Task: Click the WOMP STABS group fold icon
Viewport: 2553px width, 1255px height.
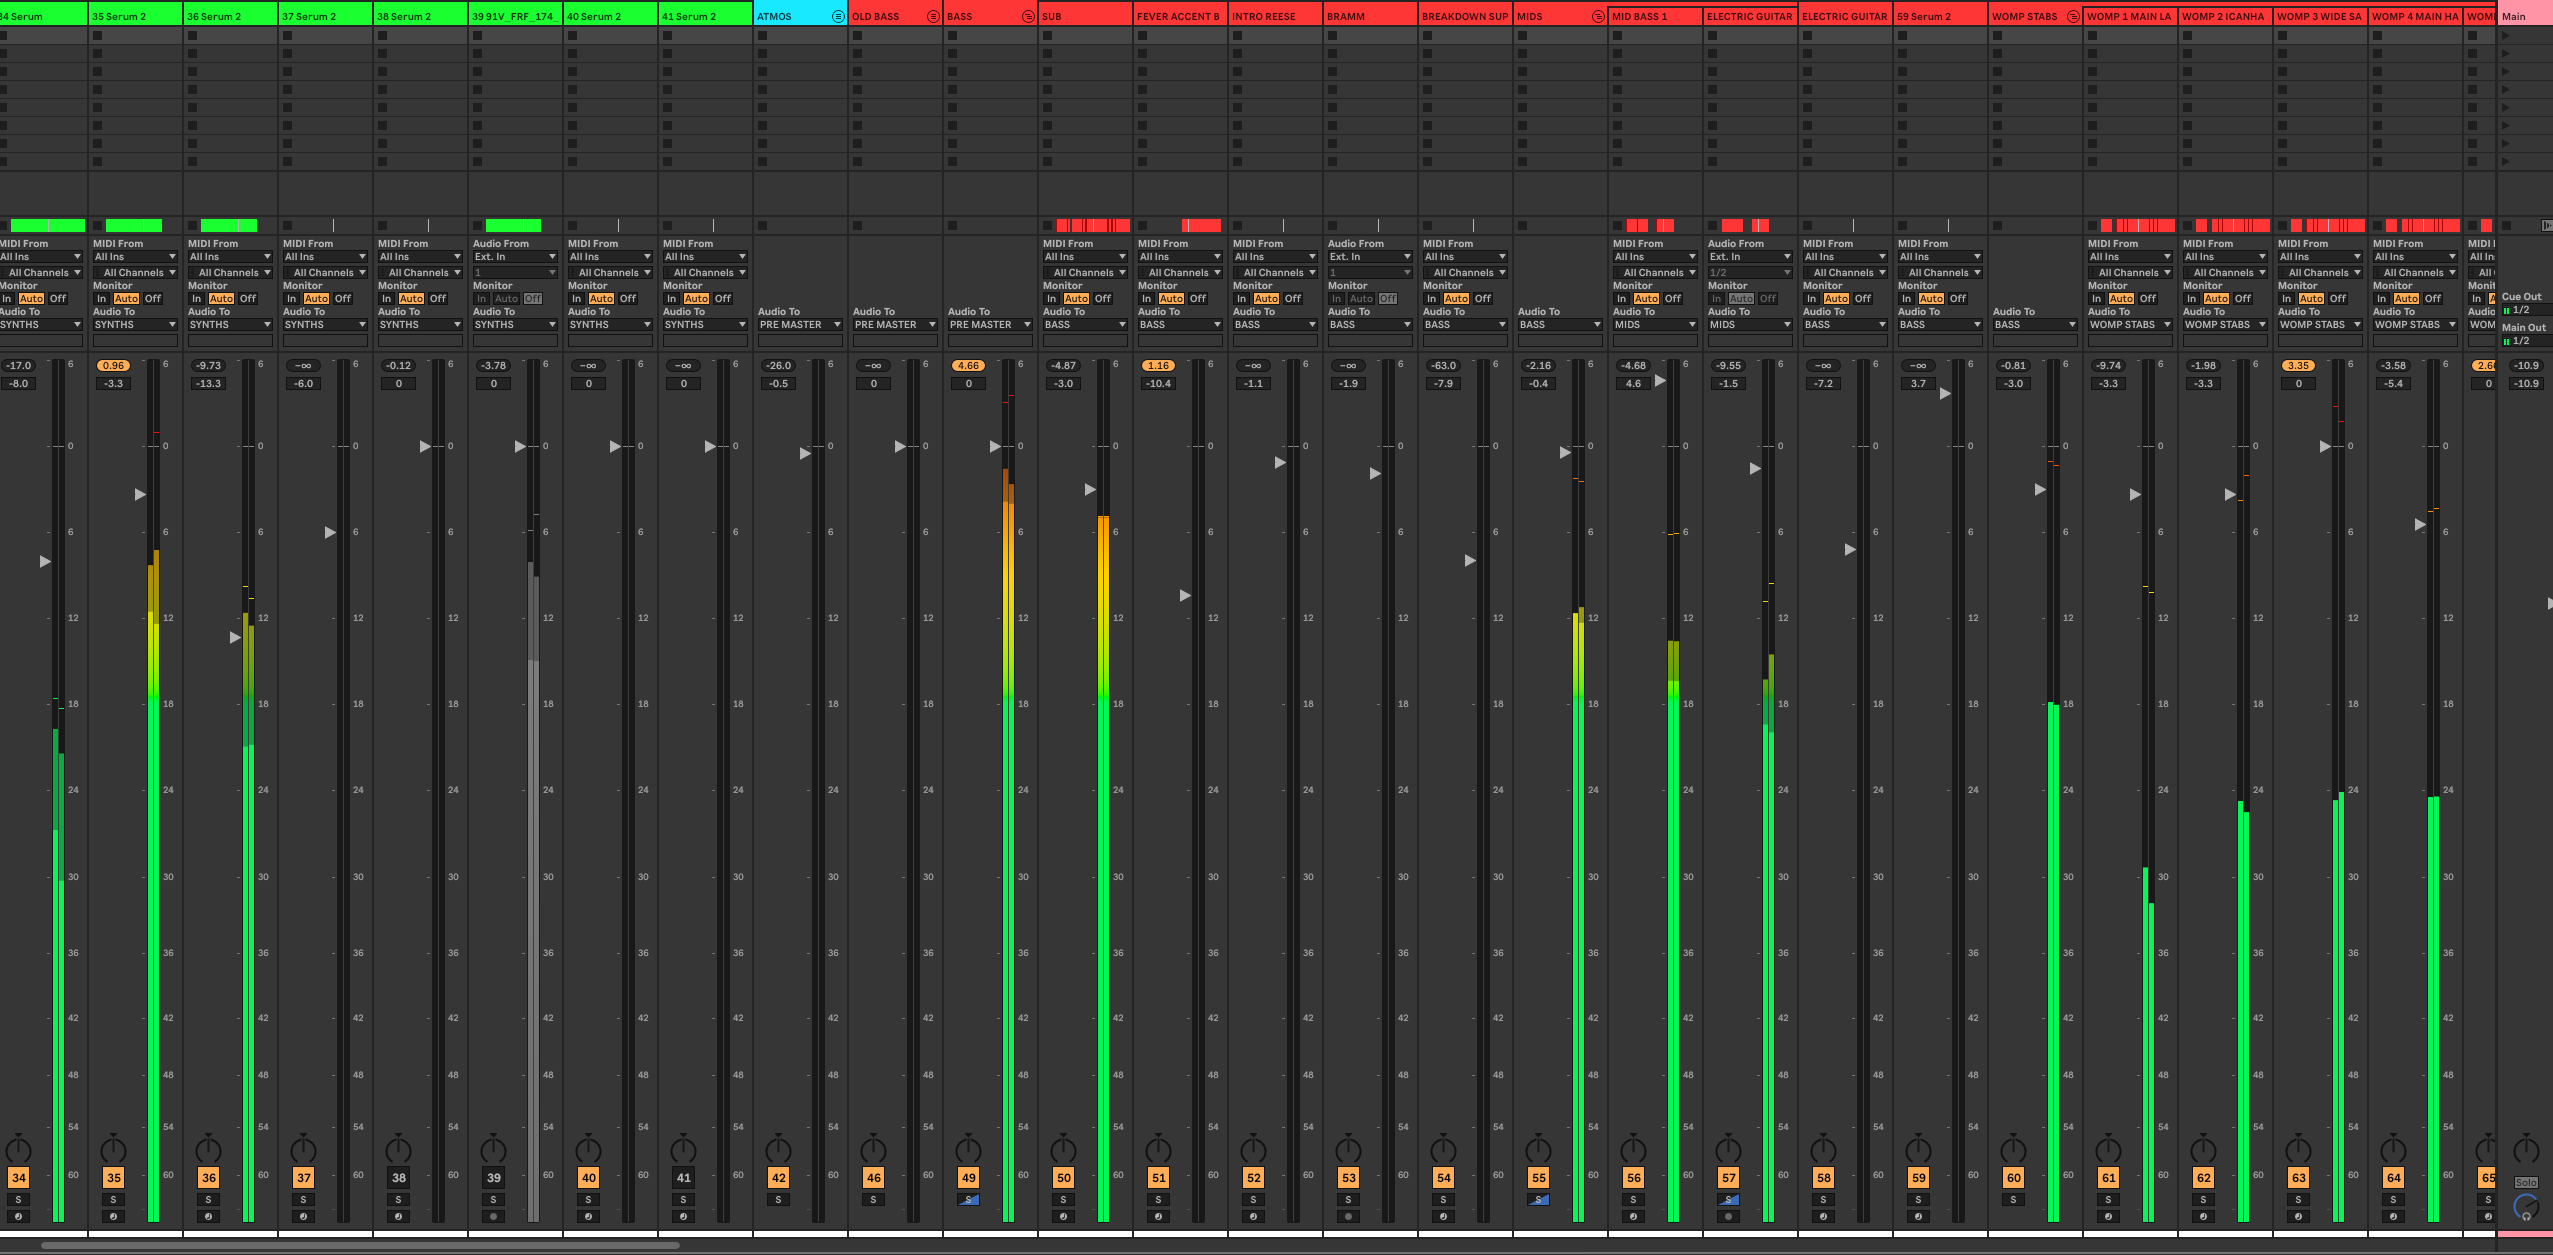Action: pos(2072,16)
